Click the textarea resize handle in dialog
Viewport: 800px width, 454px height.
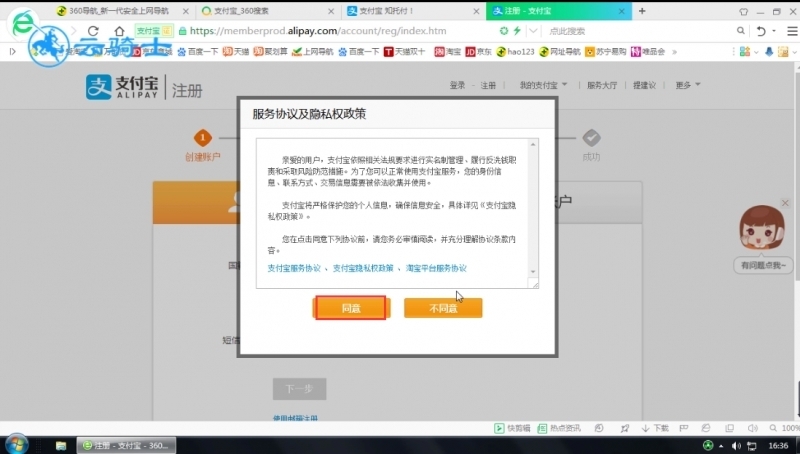pyautogui.click(x=533, y=283)
